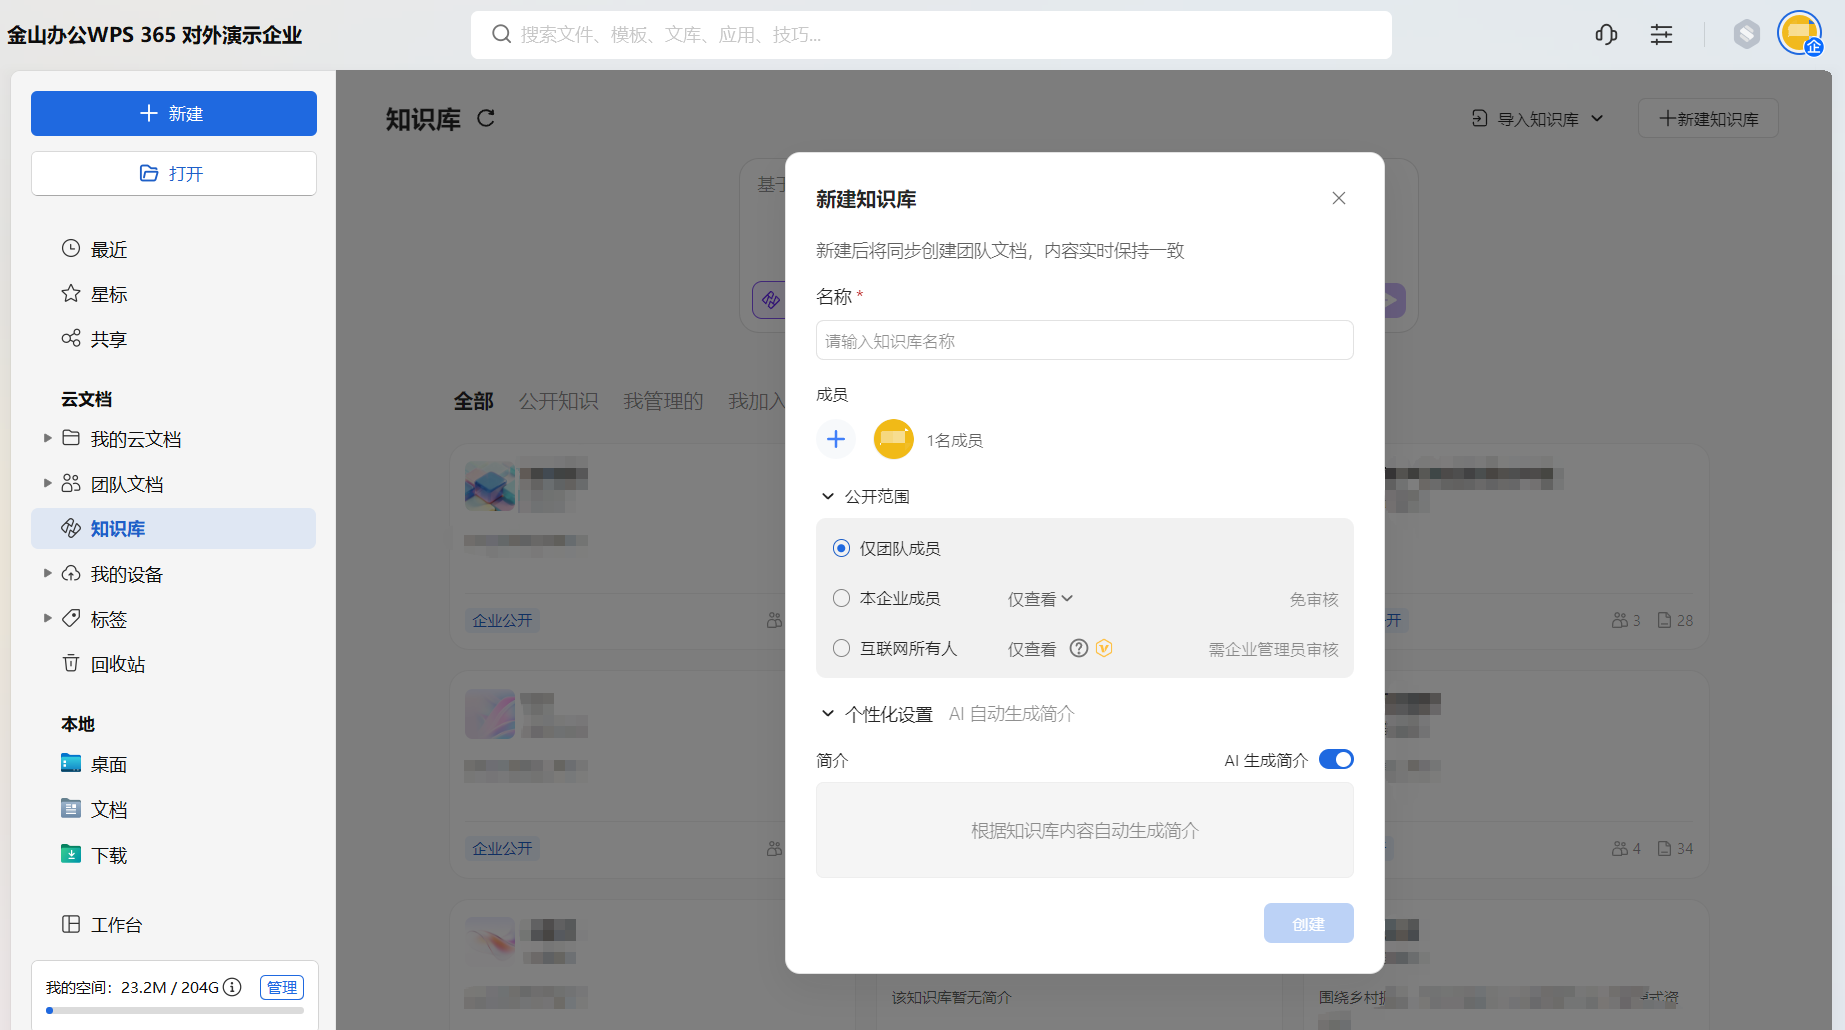Click the 管理 storage link
Screen dimensions: 1845x1030
point(282,987)
